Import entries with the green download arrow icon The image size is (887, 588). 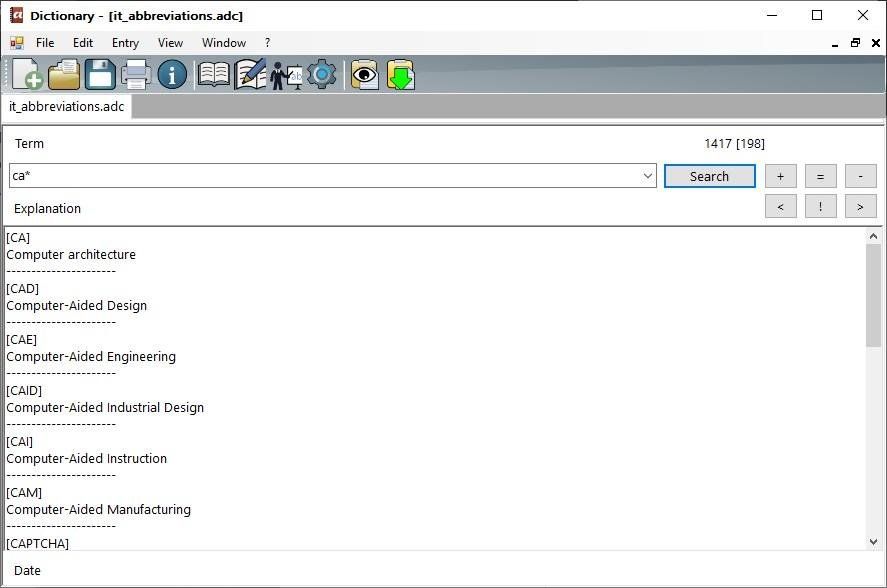pos(400,74)
